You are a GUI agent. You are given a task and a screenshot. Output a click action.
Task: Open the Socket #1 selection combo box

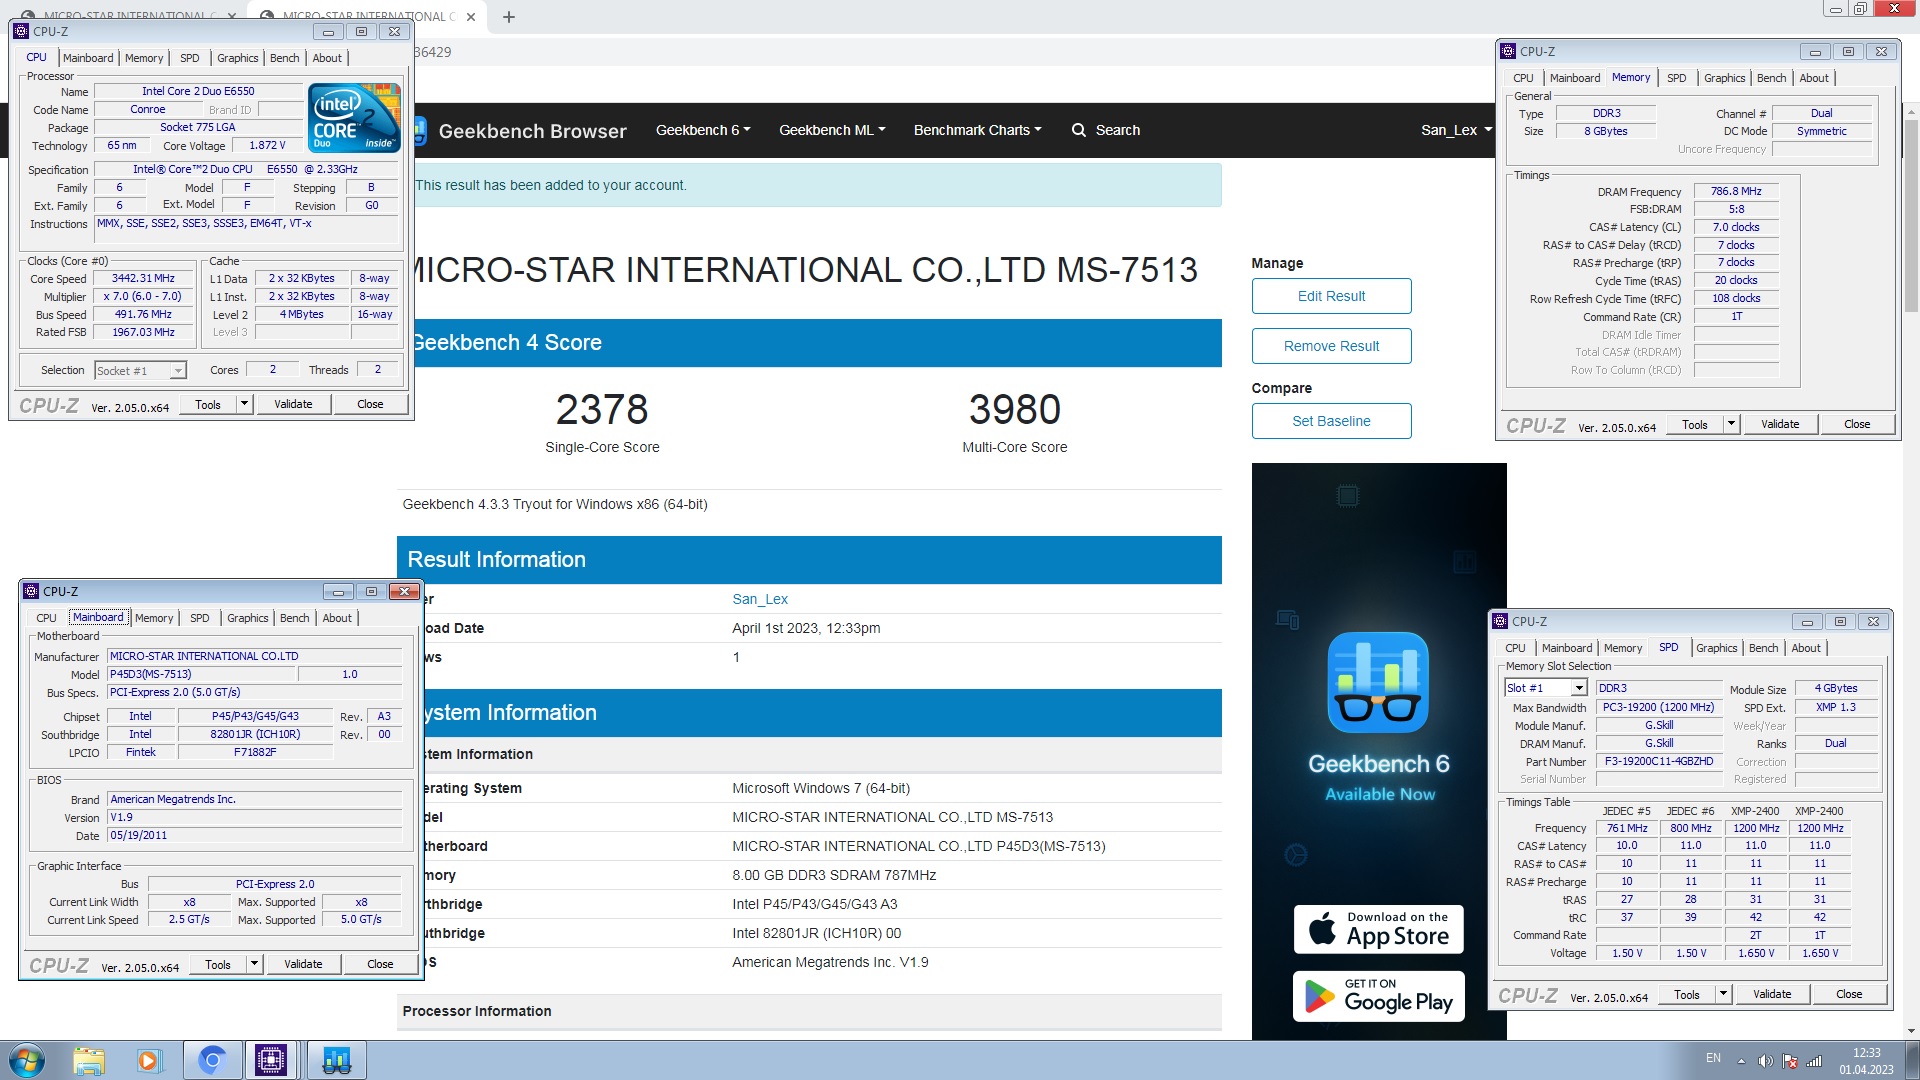point(140,371)
